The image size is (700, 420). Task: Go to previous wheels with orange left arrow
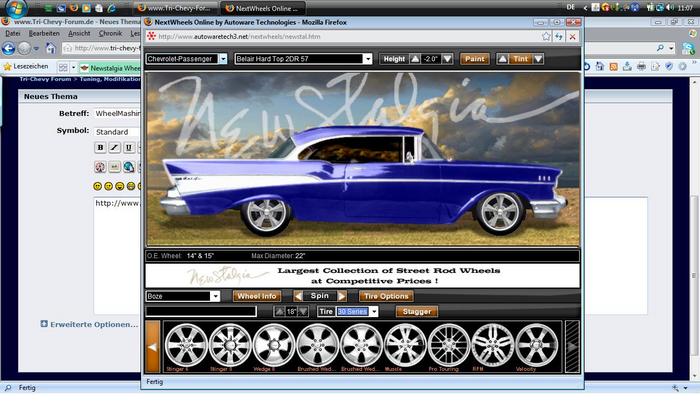[153, 347]
